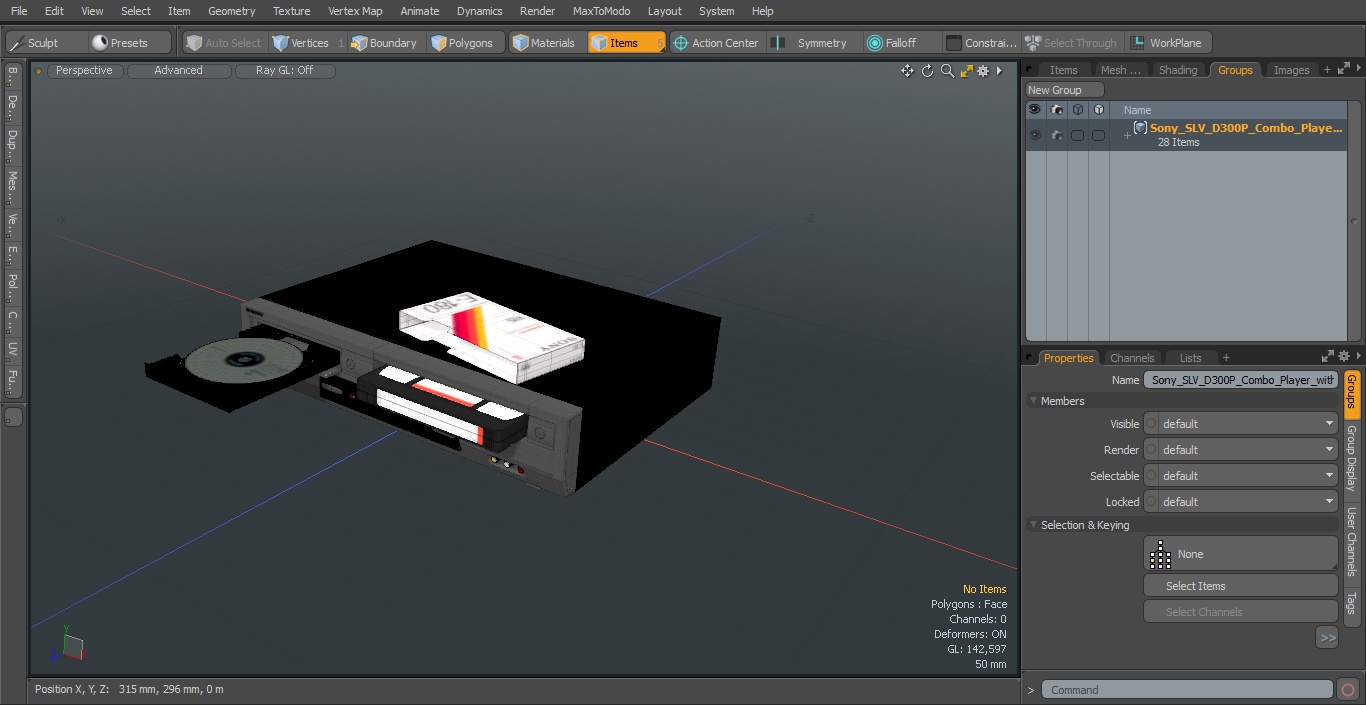Image resolution: width=1366 pixels, height=705 pixels.
Task: Toggle visibility eye for Sony_SLV_D300P group
Action: coord(1034,135)
